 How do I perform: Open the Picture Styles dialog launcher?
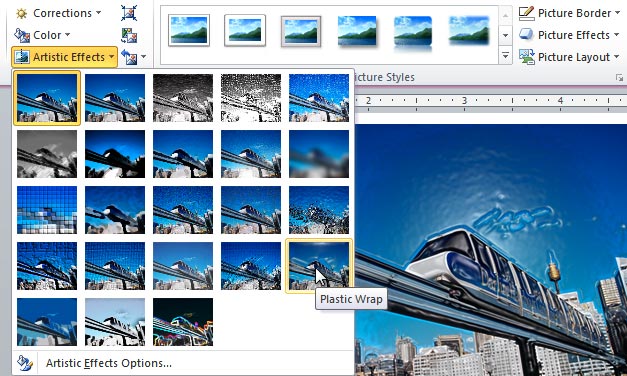coord(619,78)
